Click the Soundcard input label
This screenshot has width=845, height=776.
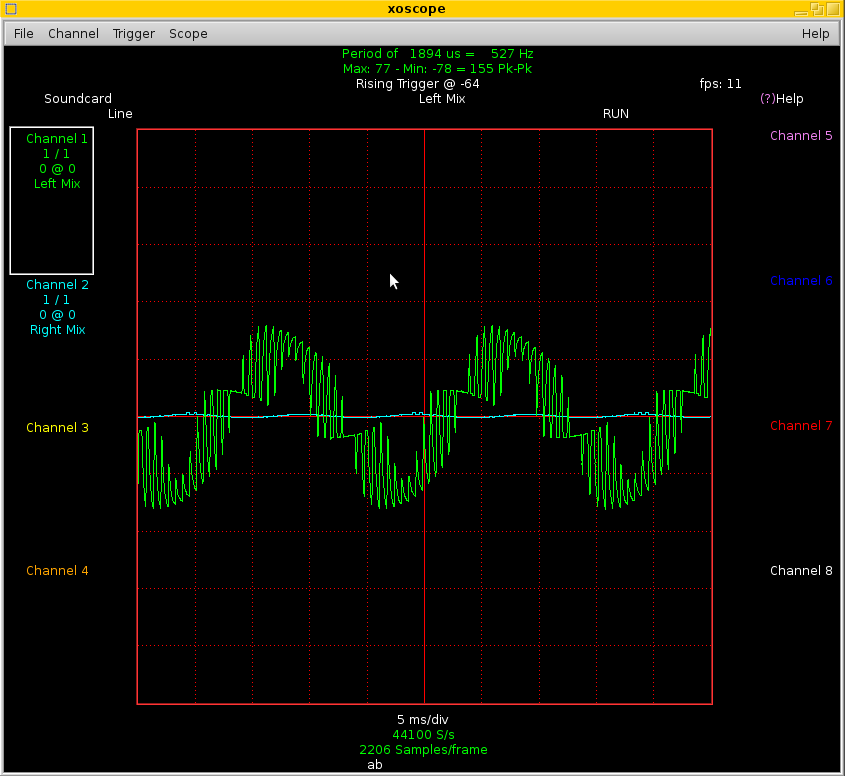pyautogui.click(x=78, y=99)
